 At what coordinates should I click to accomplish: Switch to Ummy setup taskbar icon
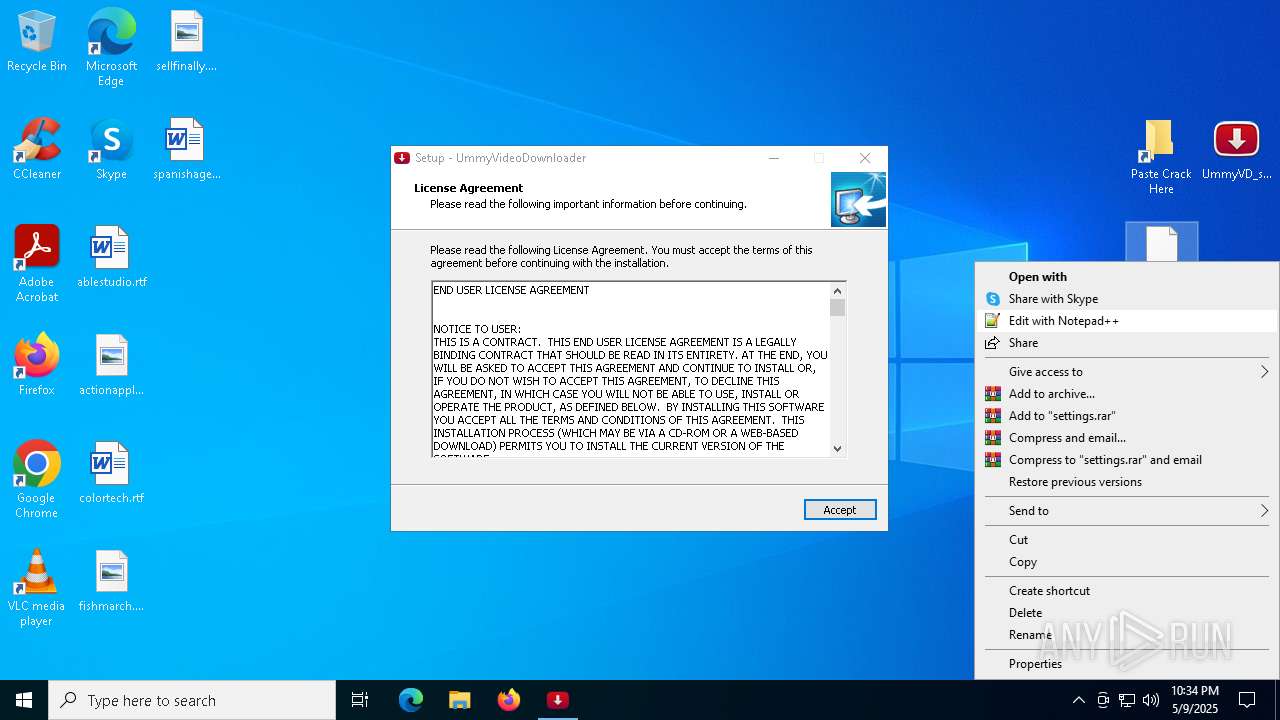point(557,700)
